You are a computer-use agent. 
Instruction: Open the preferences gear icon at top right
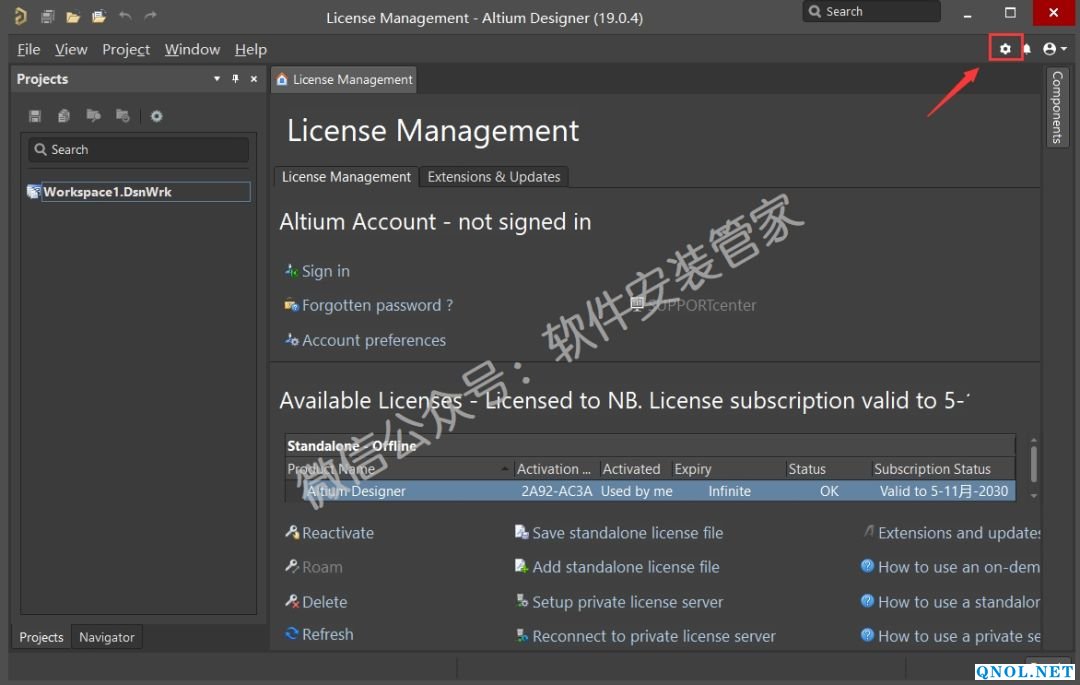pos(1005,49)
